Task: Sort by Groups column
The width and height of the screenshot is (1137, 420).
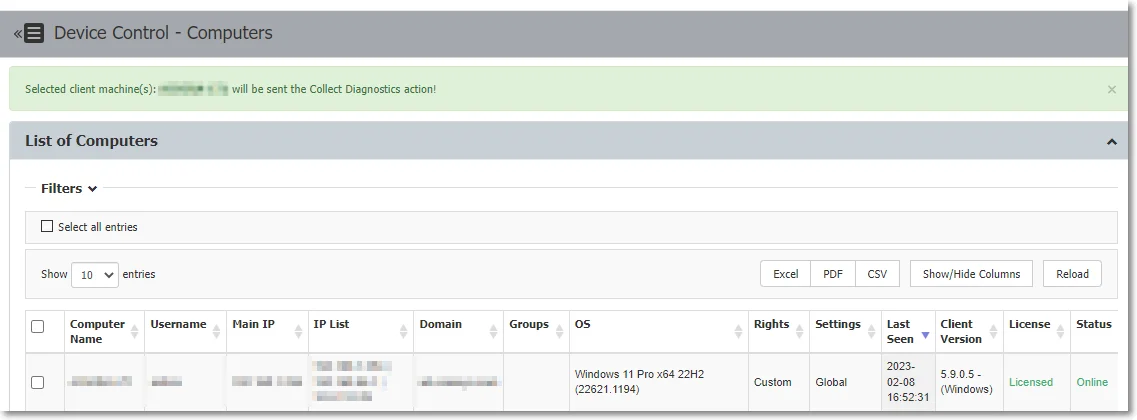Action: (x=536, y=332)
